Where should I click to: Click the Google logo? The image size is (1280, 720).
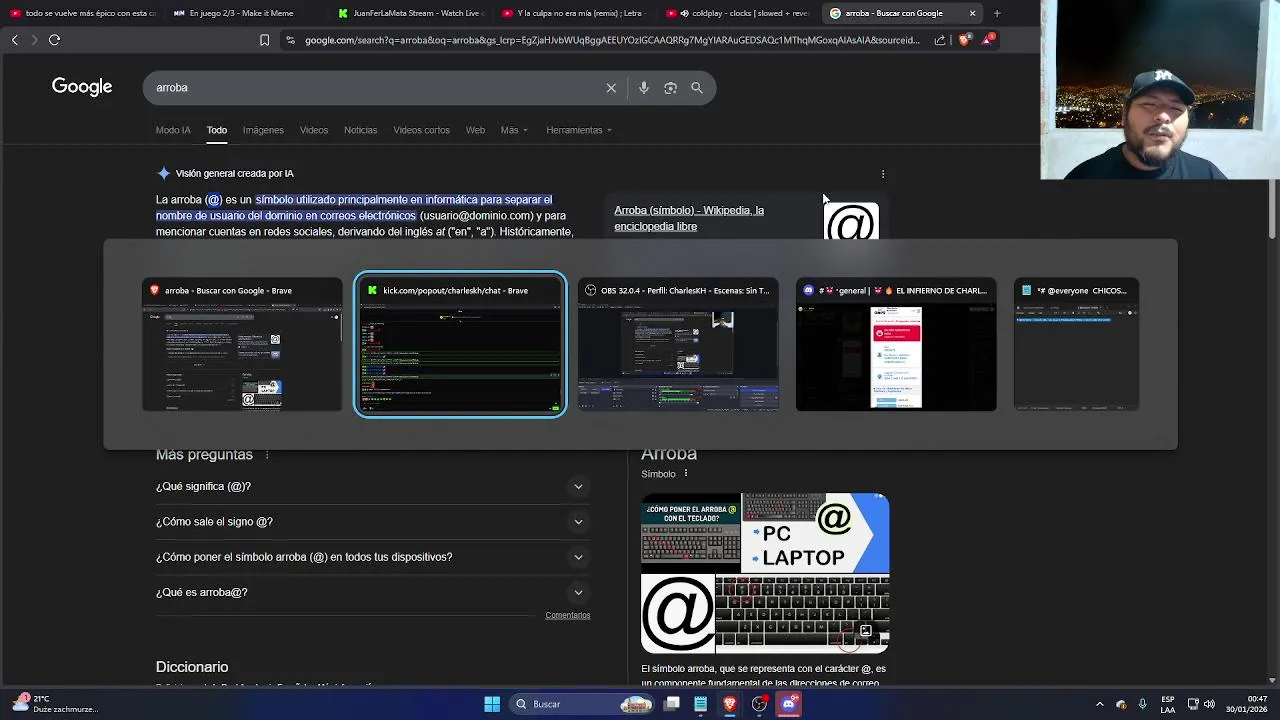(x=82, y=87)
